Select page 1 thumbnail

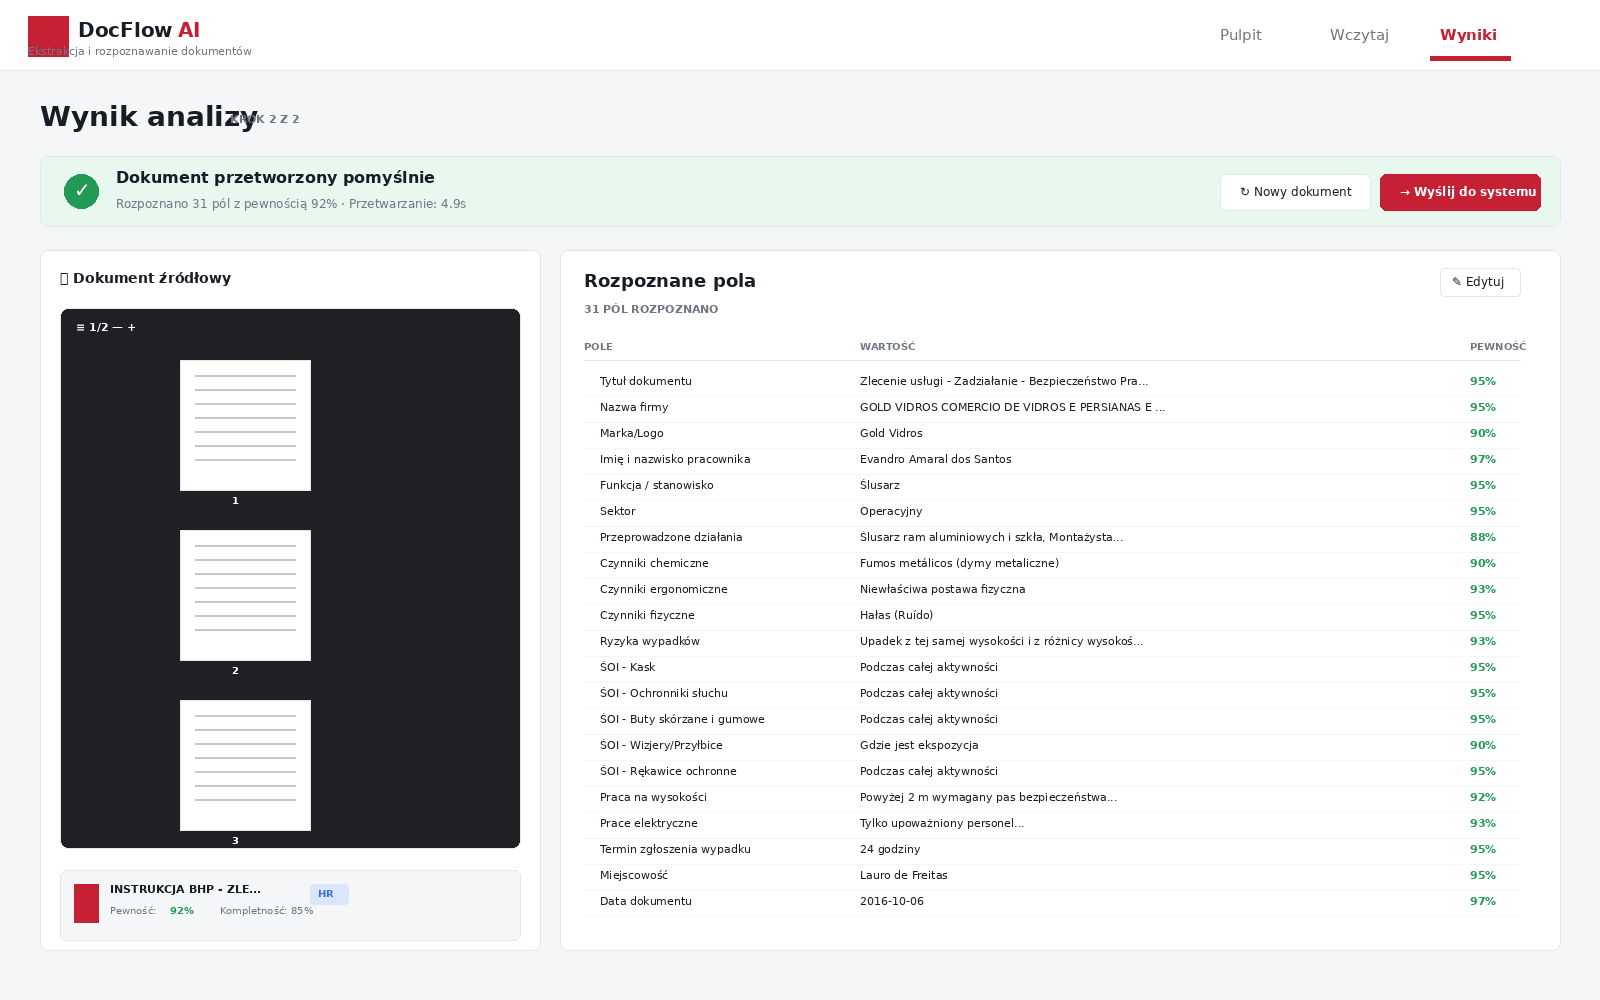[245, 425]
